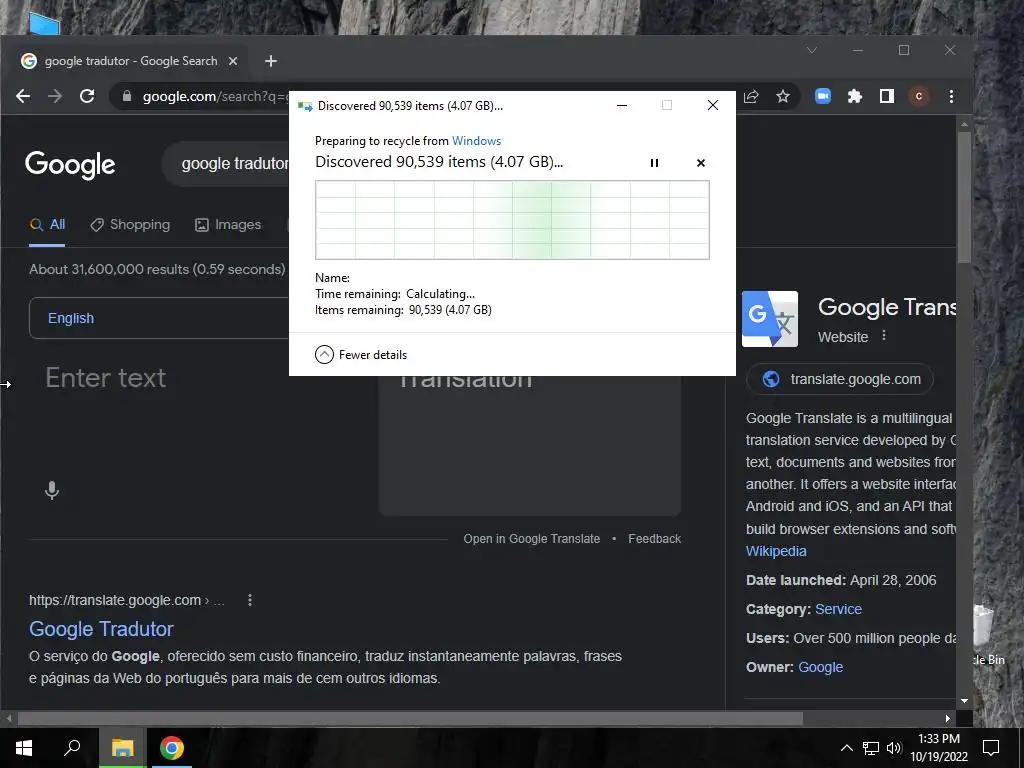This screenshot has height=768, width=1024.
Task: Open the Wikipedia source link
Action: [x=776, y=551]
